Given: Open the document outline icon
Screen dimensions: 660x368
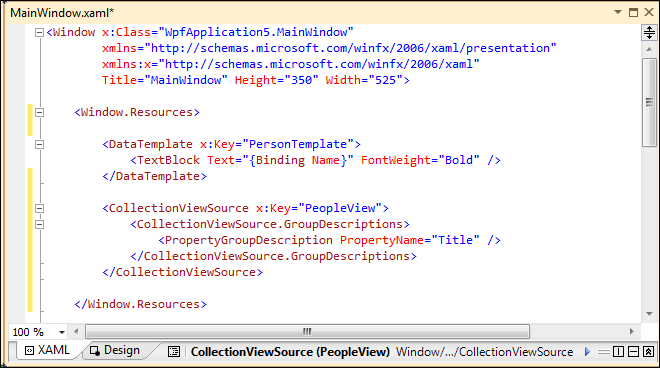Looking at the screenshot, I should [x=174, y=352].
